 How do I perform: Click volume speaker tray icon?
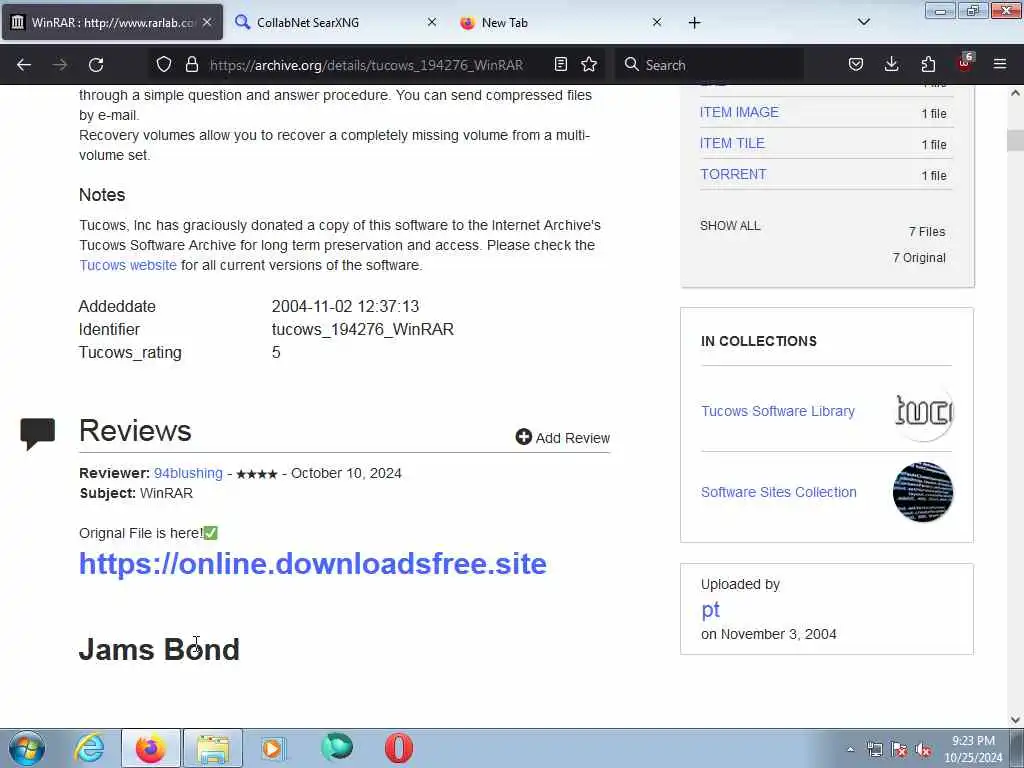923,750
